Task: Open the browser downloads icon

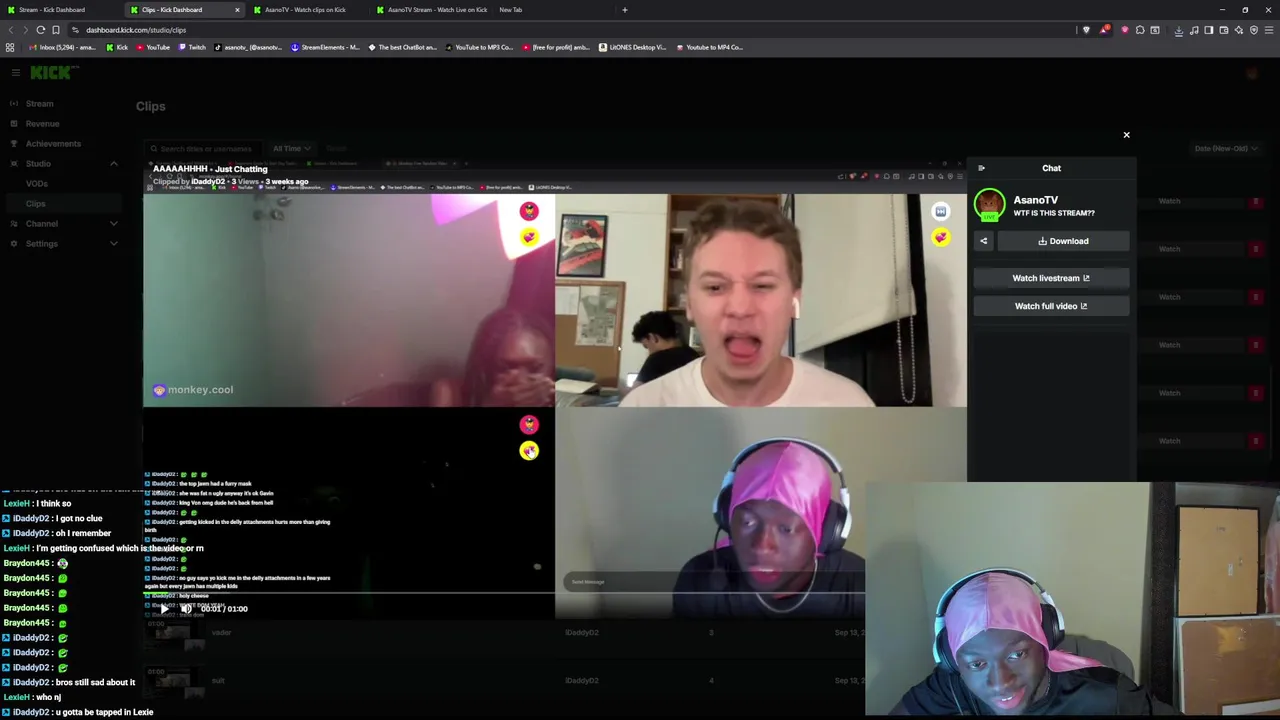Action: (x=1178, y=30)
